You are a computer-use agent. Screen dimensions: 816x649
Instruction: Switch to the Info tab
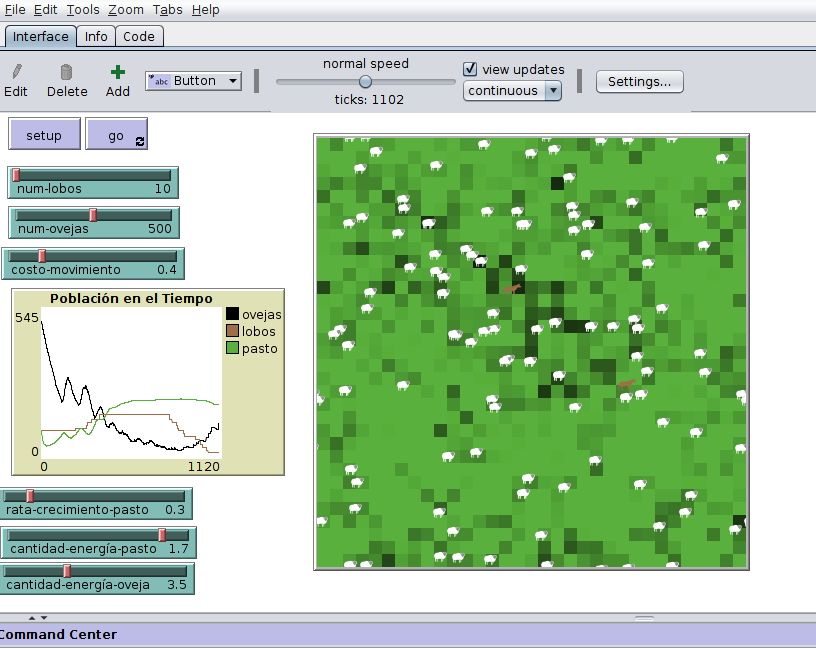(96, 36)
